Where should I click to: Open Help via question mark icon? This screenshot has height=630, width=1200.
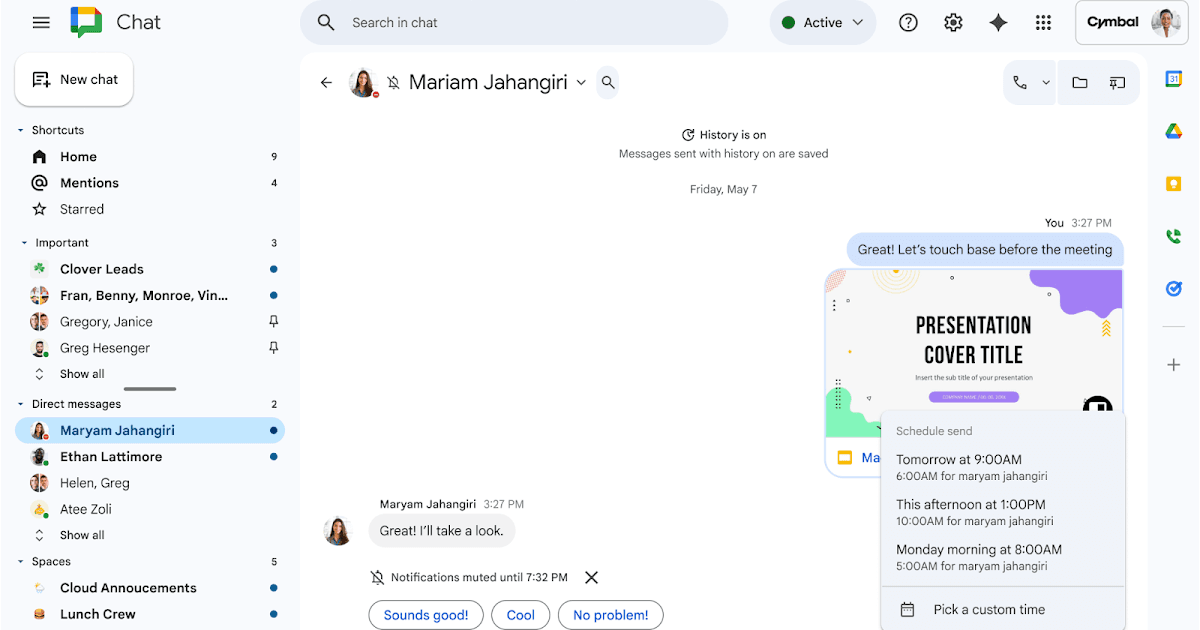tap(908, 23)
